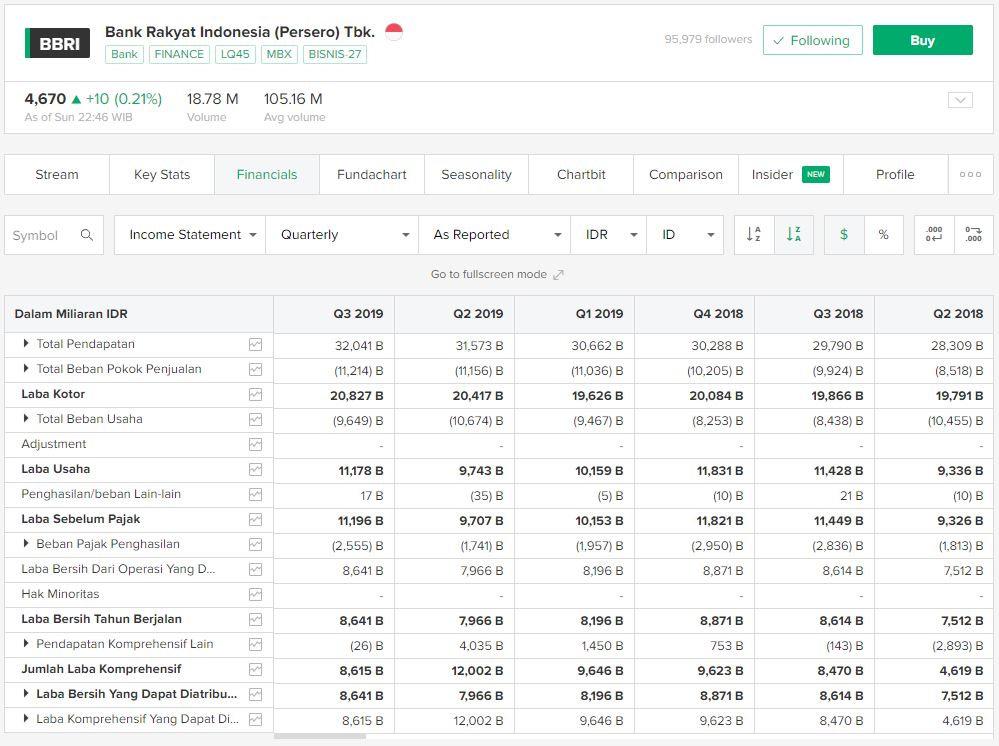Open Insider tab marked NEW

tap(791, 175)
